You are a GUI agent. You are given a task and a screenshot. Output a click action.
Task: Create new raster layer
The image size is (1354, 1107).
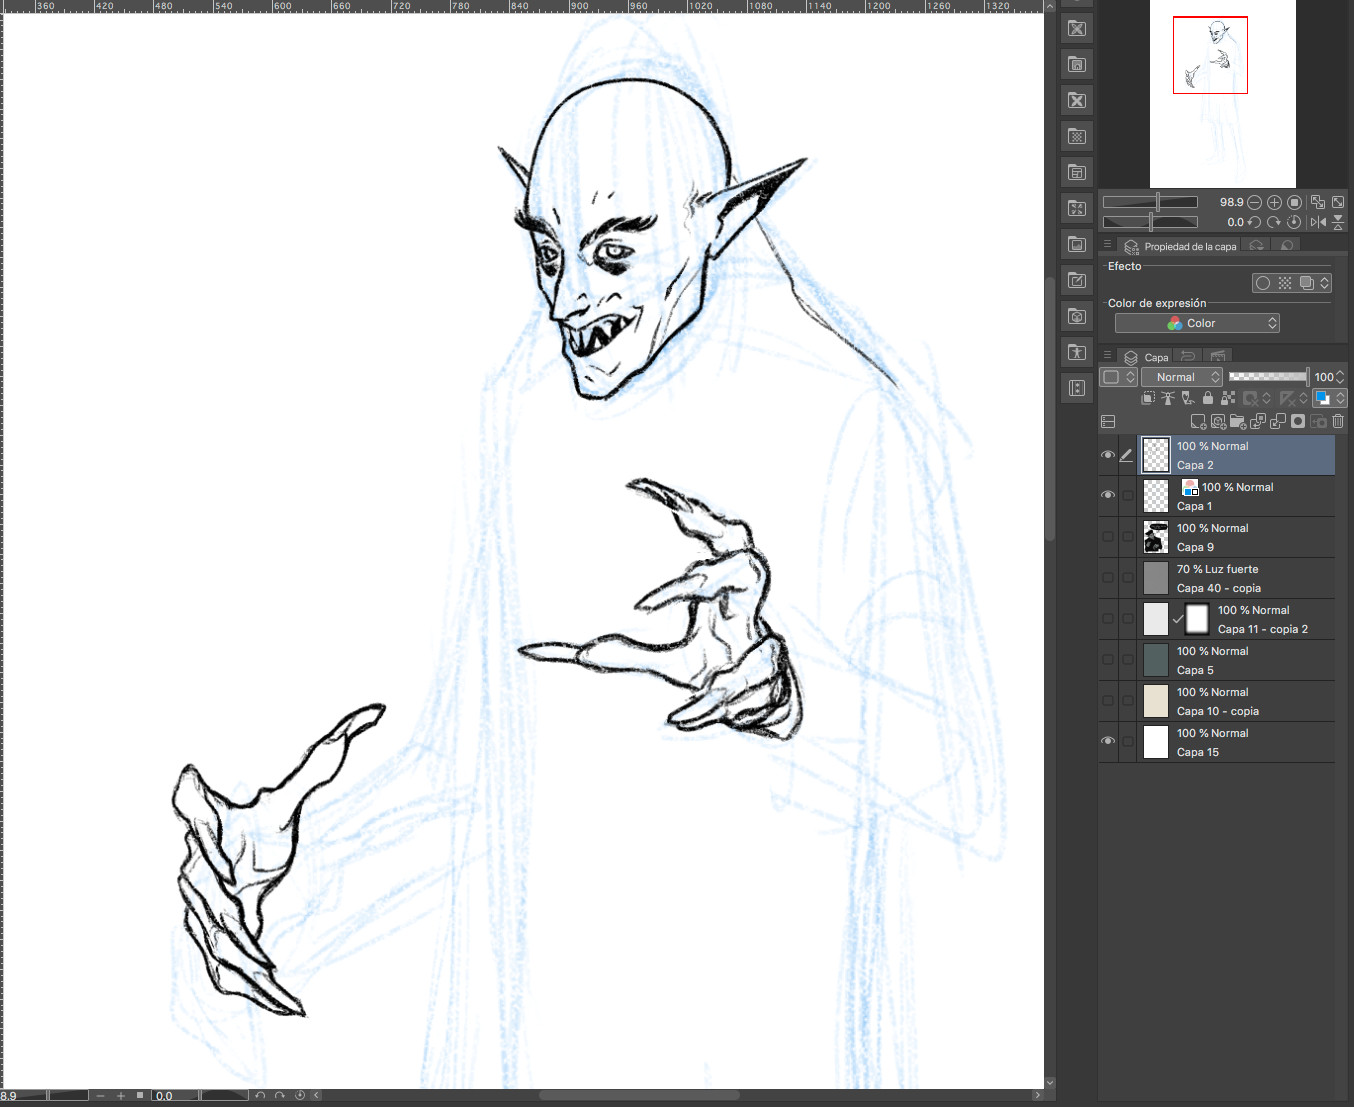click(1198, 421)
